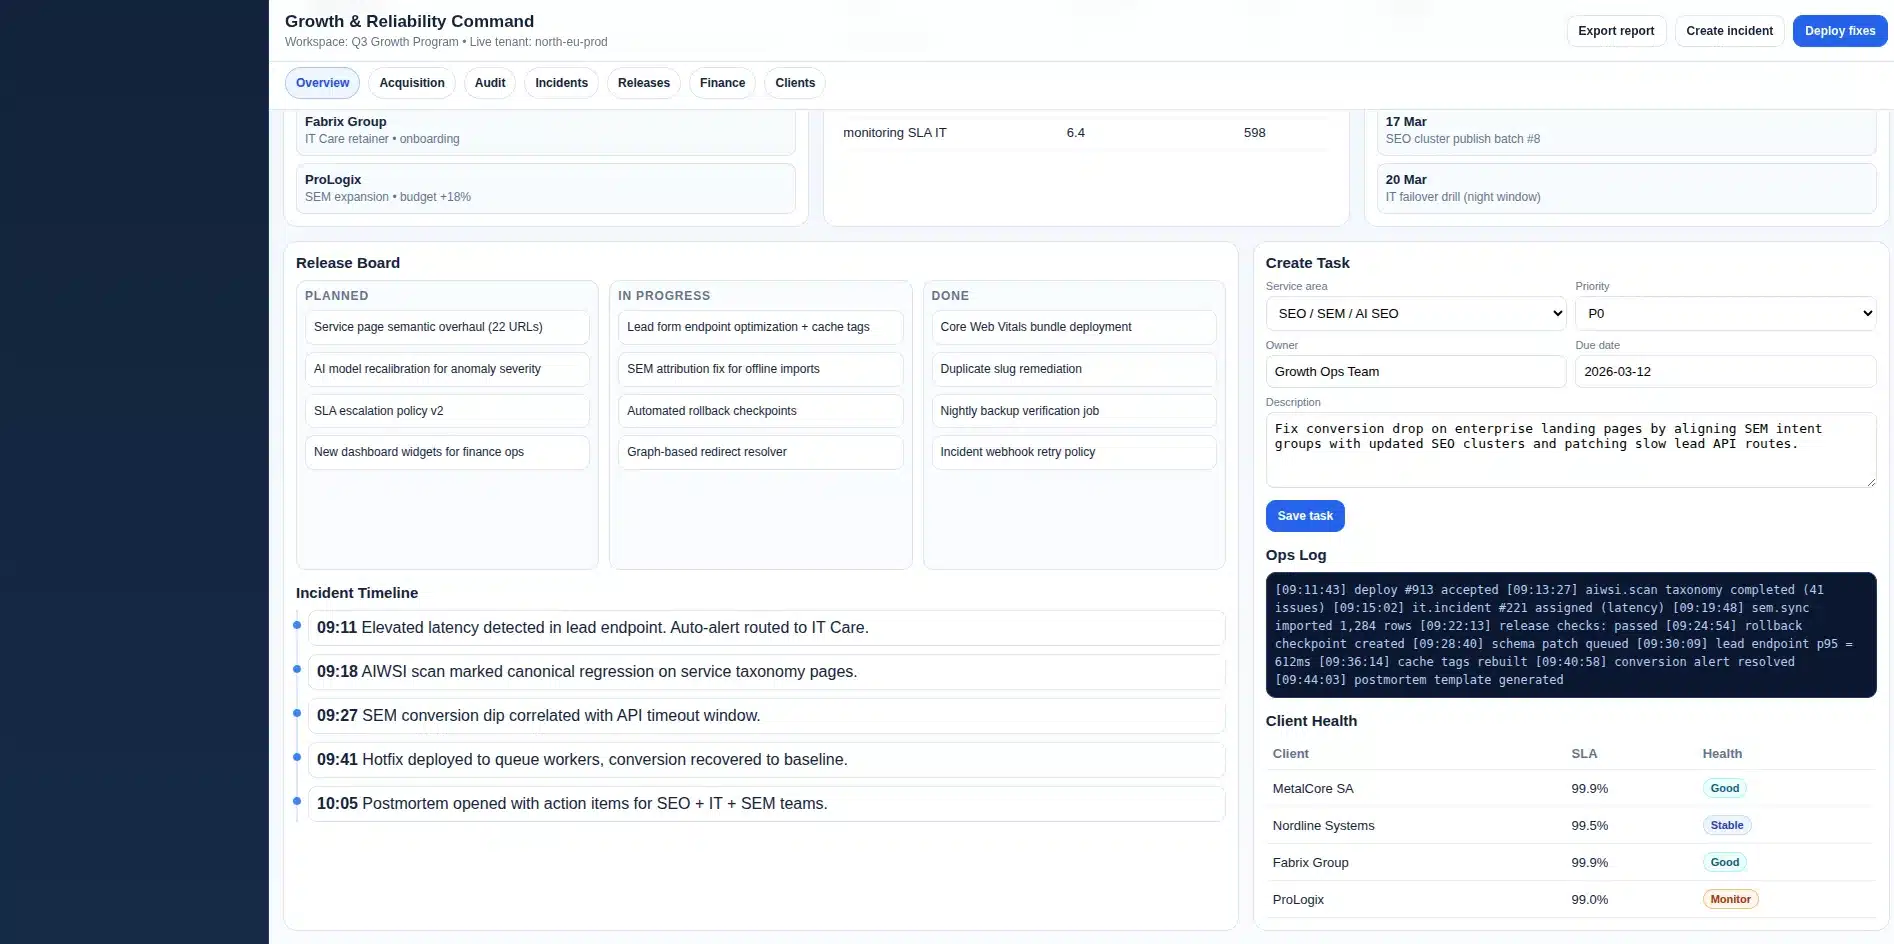Image resolution: width=1894 pixels, height=944 pixels.
Task: Click the Export report button
Action: (1616, 31)
